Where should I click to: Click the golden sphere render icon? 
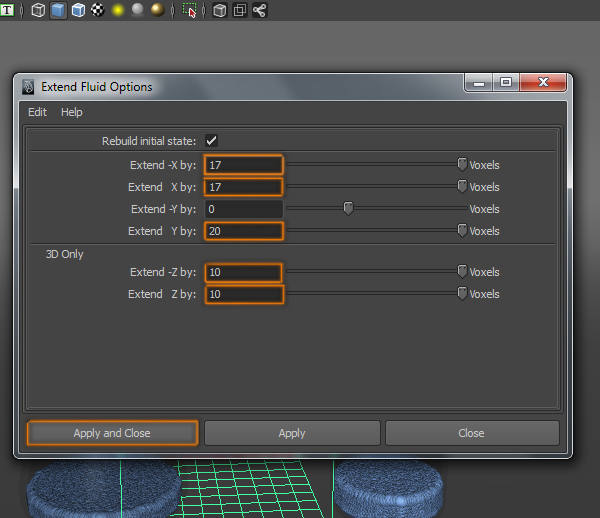pyautogui.click(x=157, y=11)
